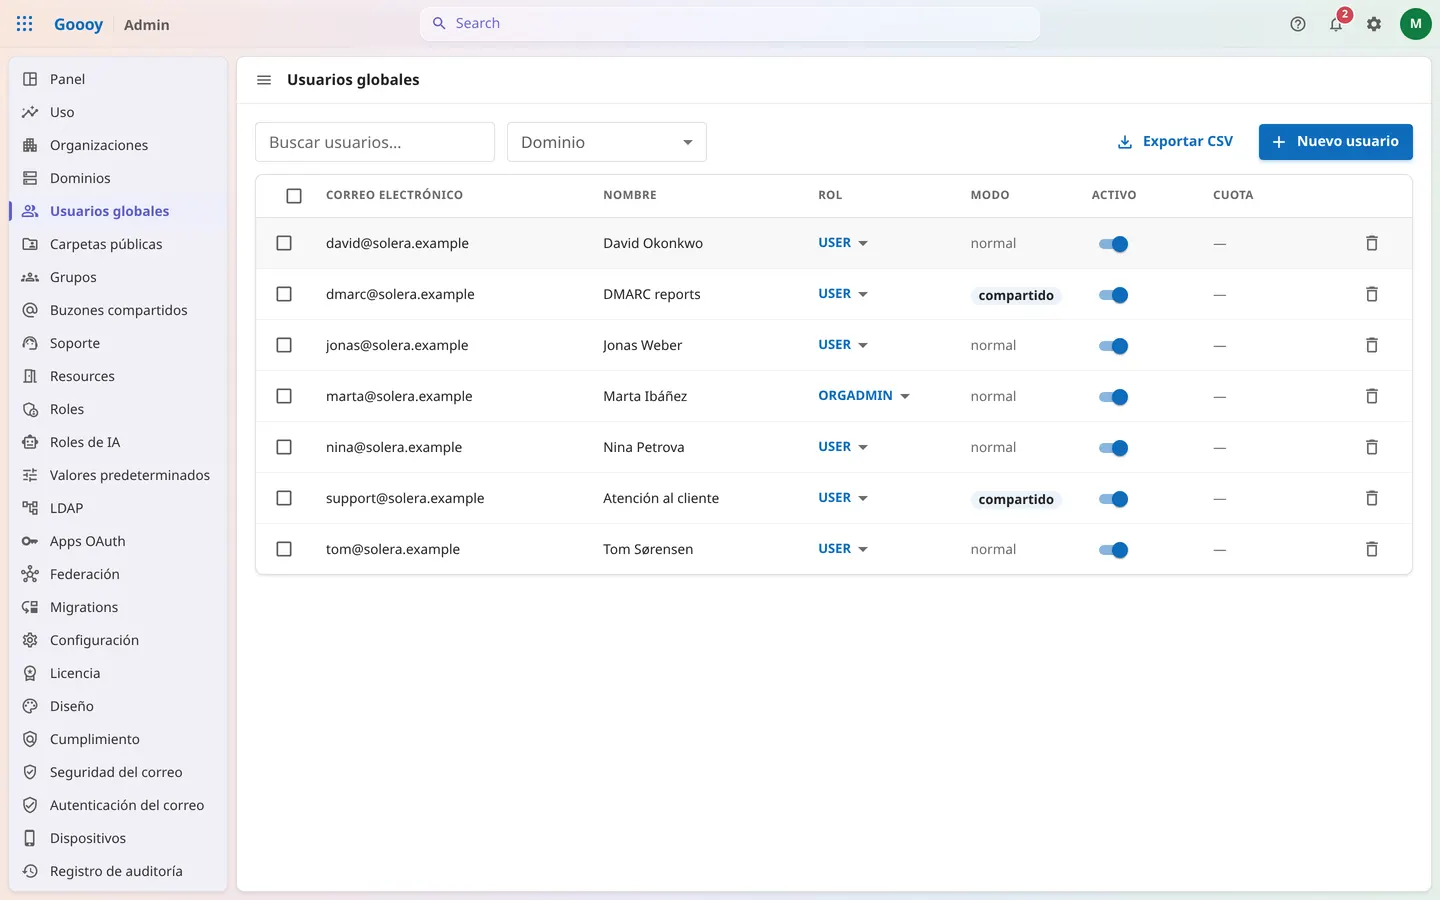Image resolution: width=1440 pixels, height=900 pixels.
Task: Disable active toggle for David Okonkwo
Action: [1113, 244]
